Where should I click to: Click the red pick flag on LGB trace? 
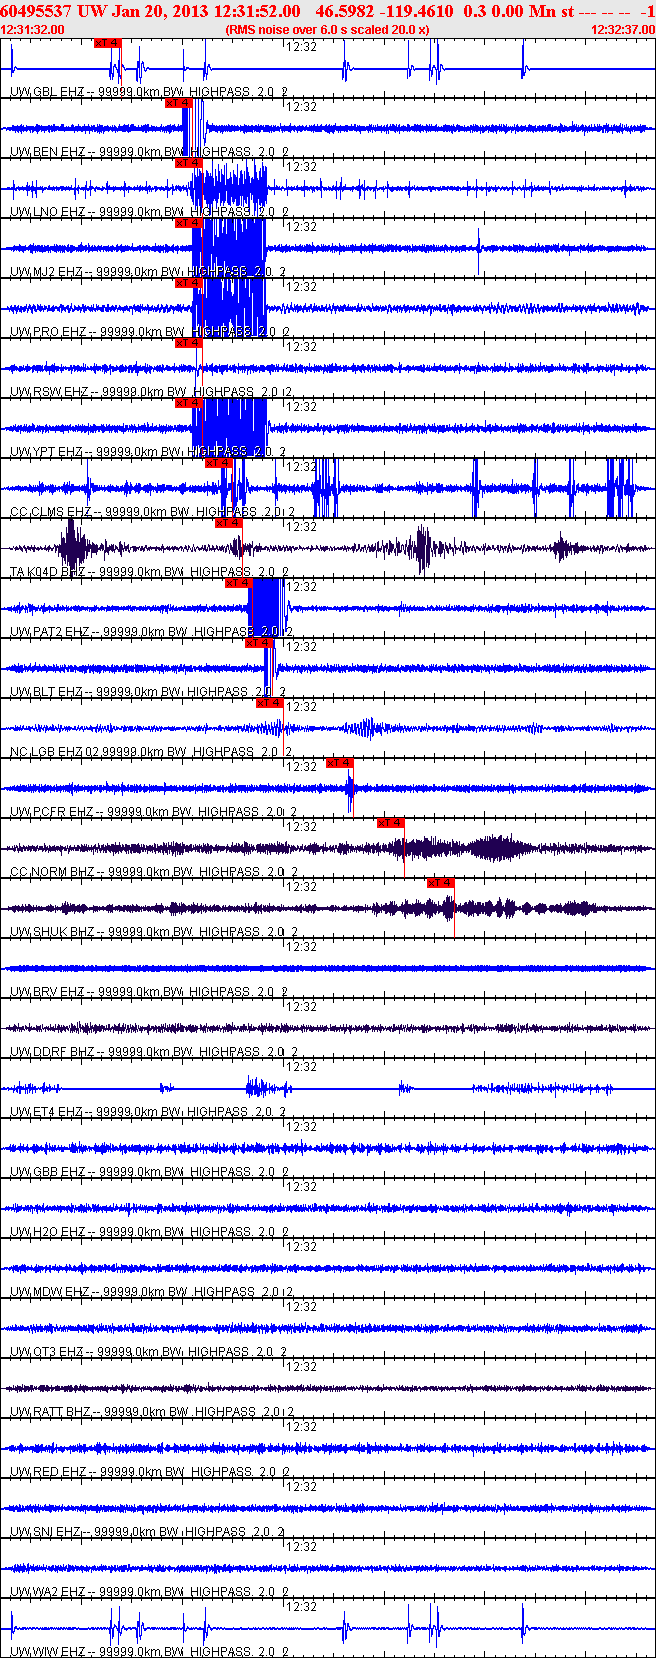[268, 703]
